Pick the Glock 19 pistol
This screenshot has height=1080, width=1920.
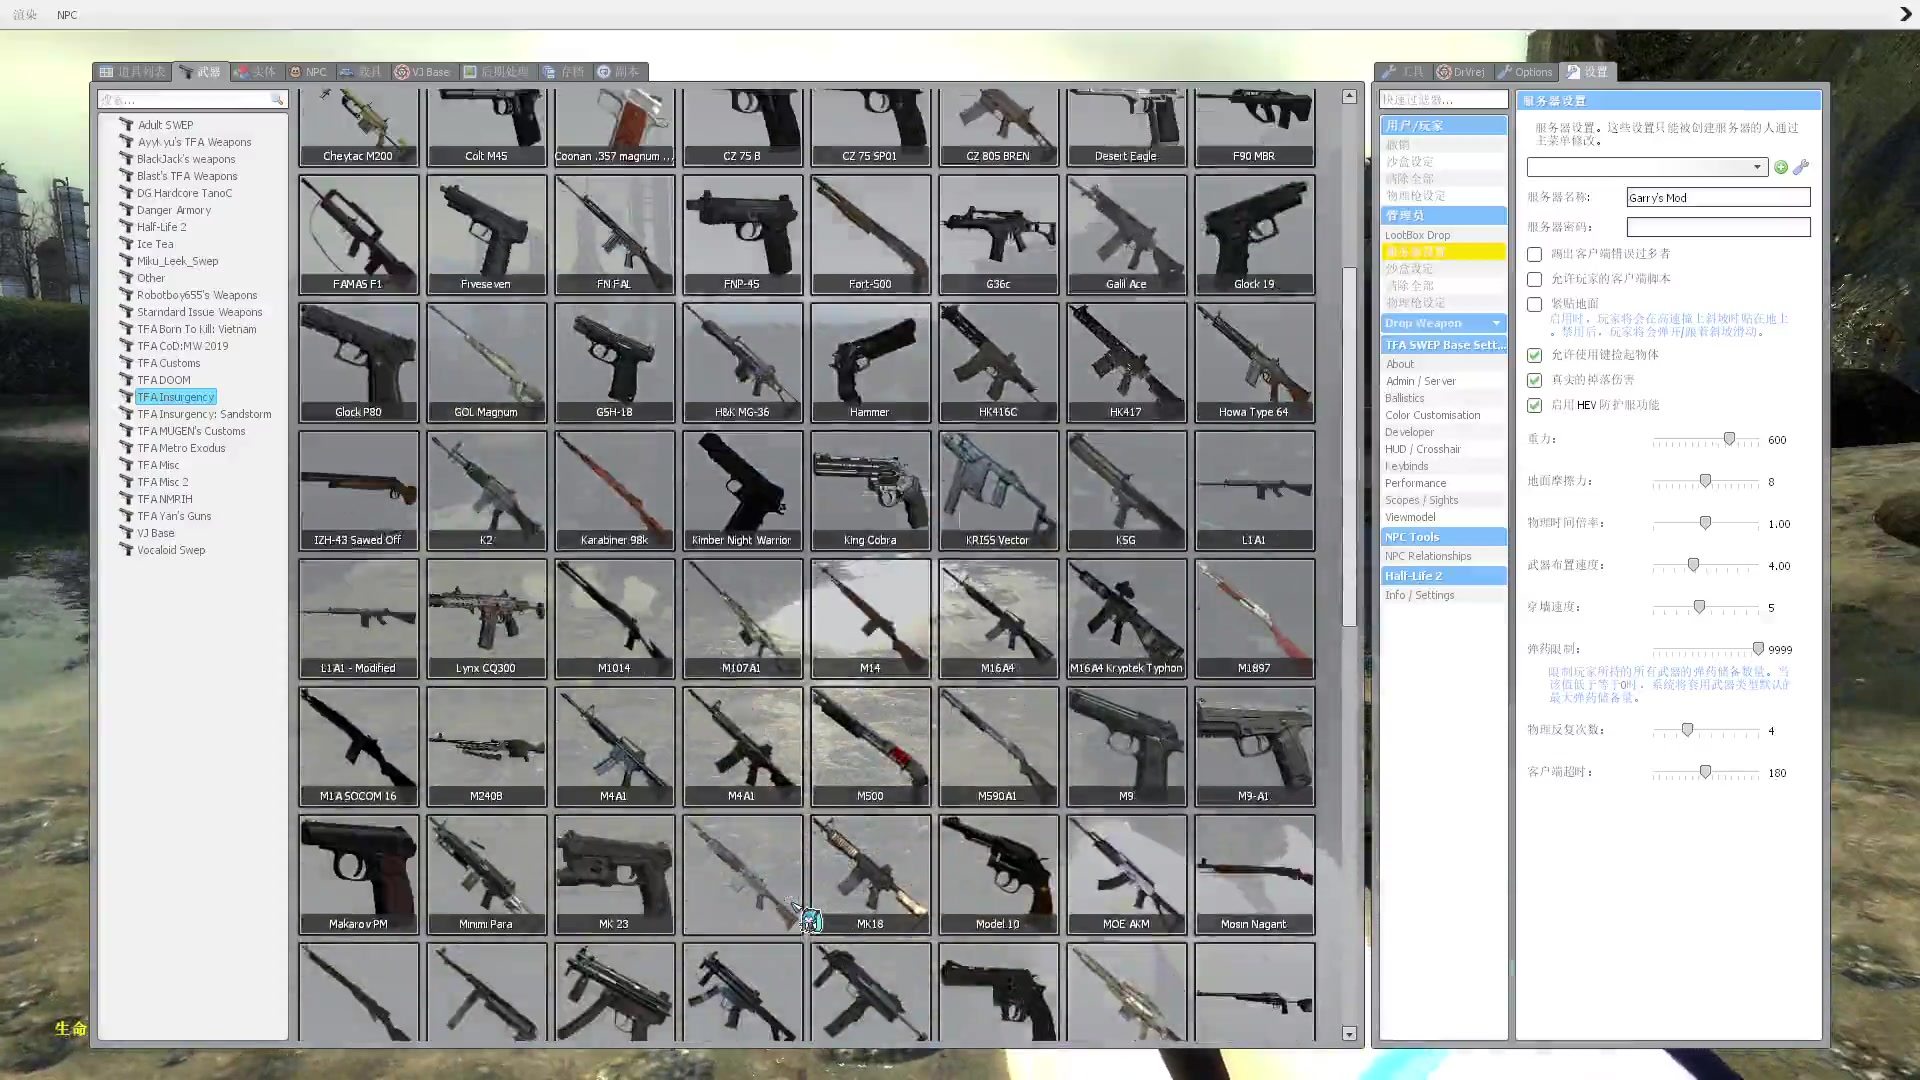pyautogui.click(x=1254, y=235)
